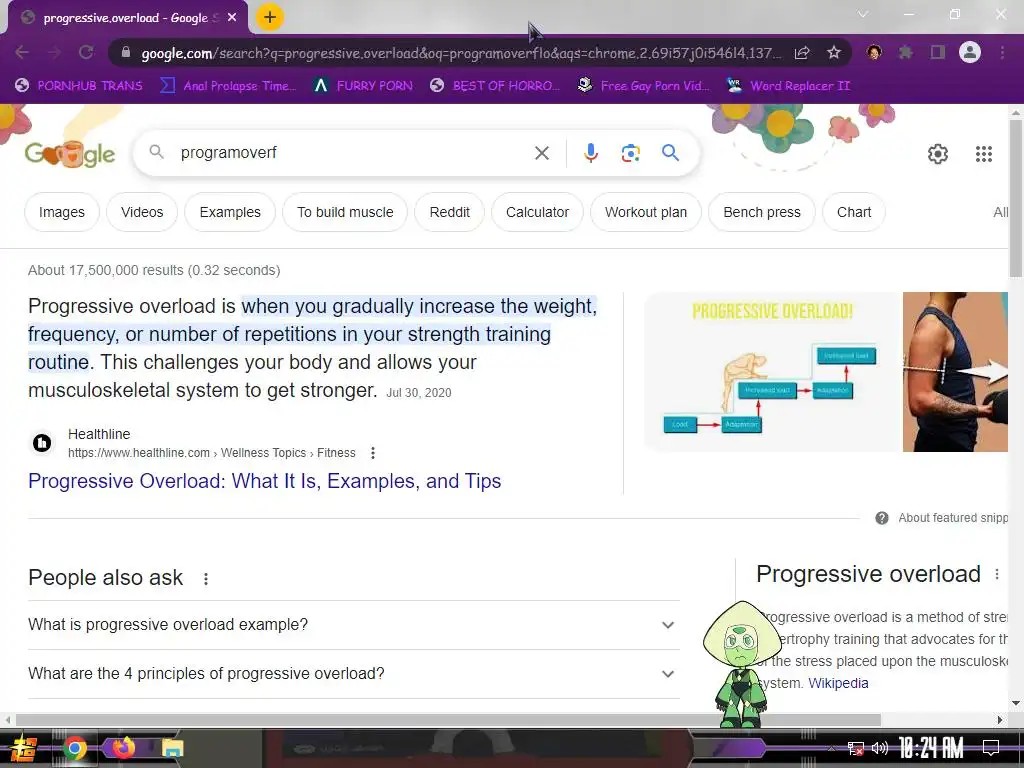Expand 'What are the 4 principles' question
1024x768 pixels.
353,674
